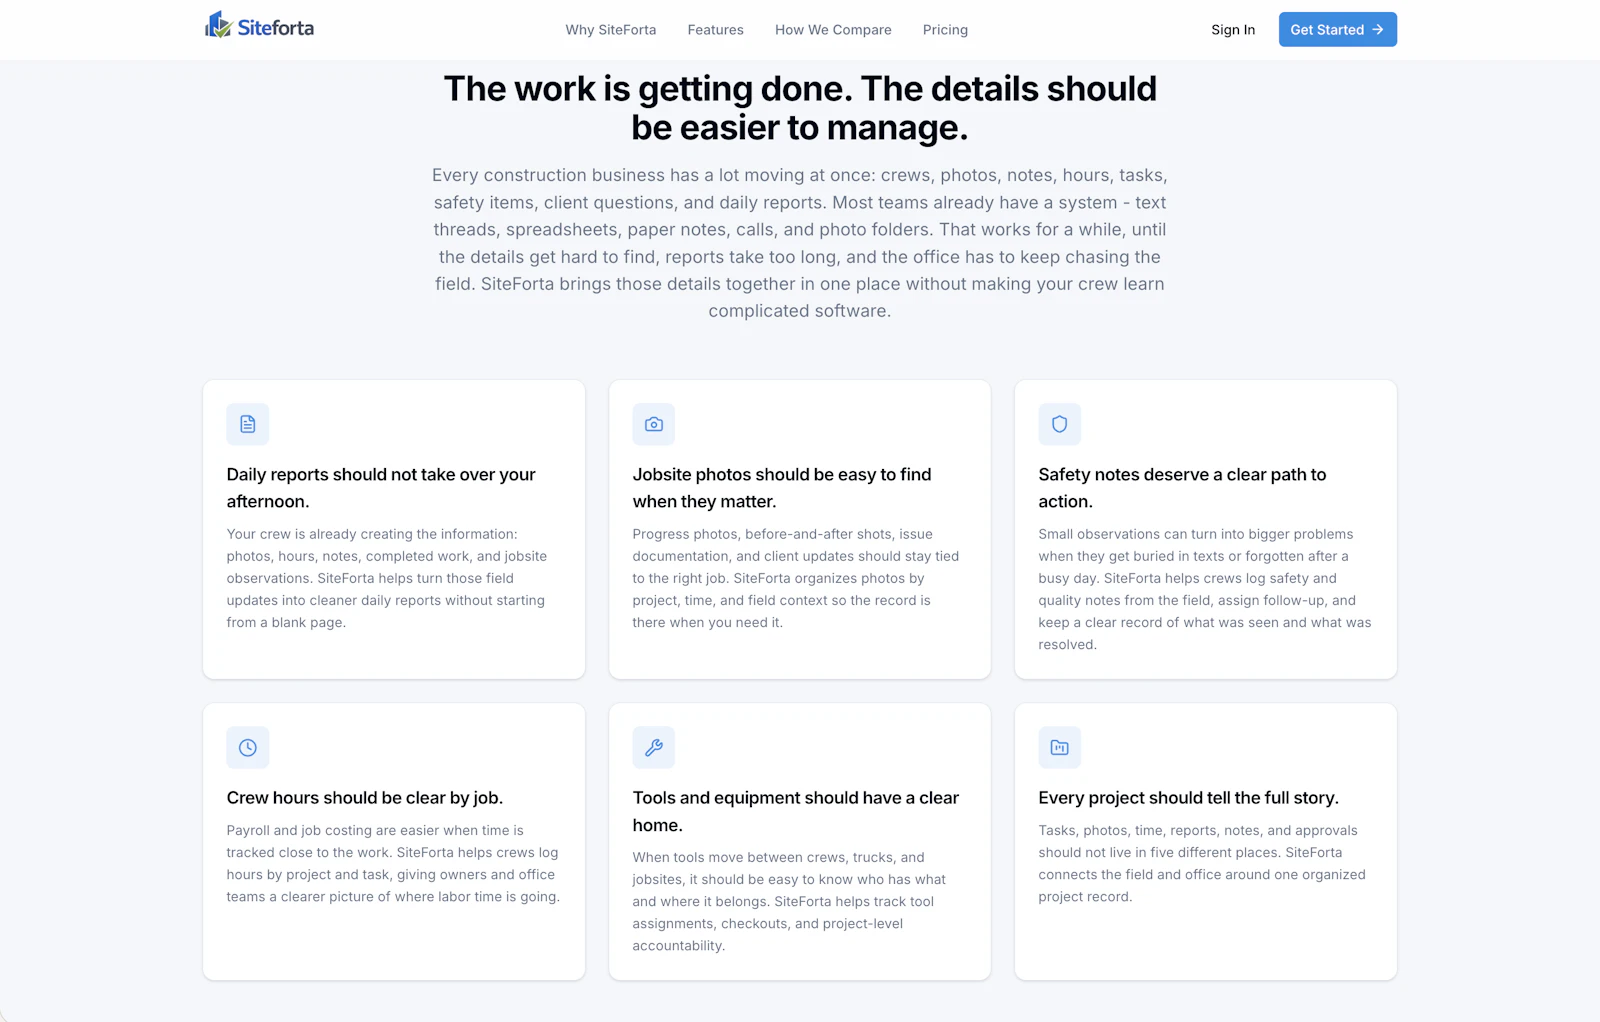Click the shield icon in Safety notes card
This screenshot has width=1600, height=1022.
(1060, 424)
